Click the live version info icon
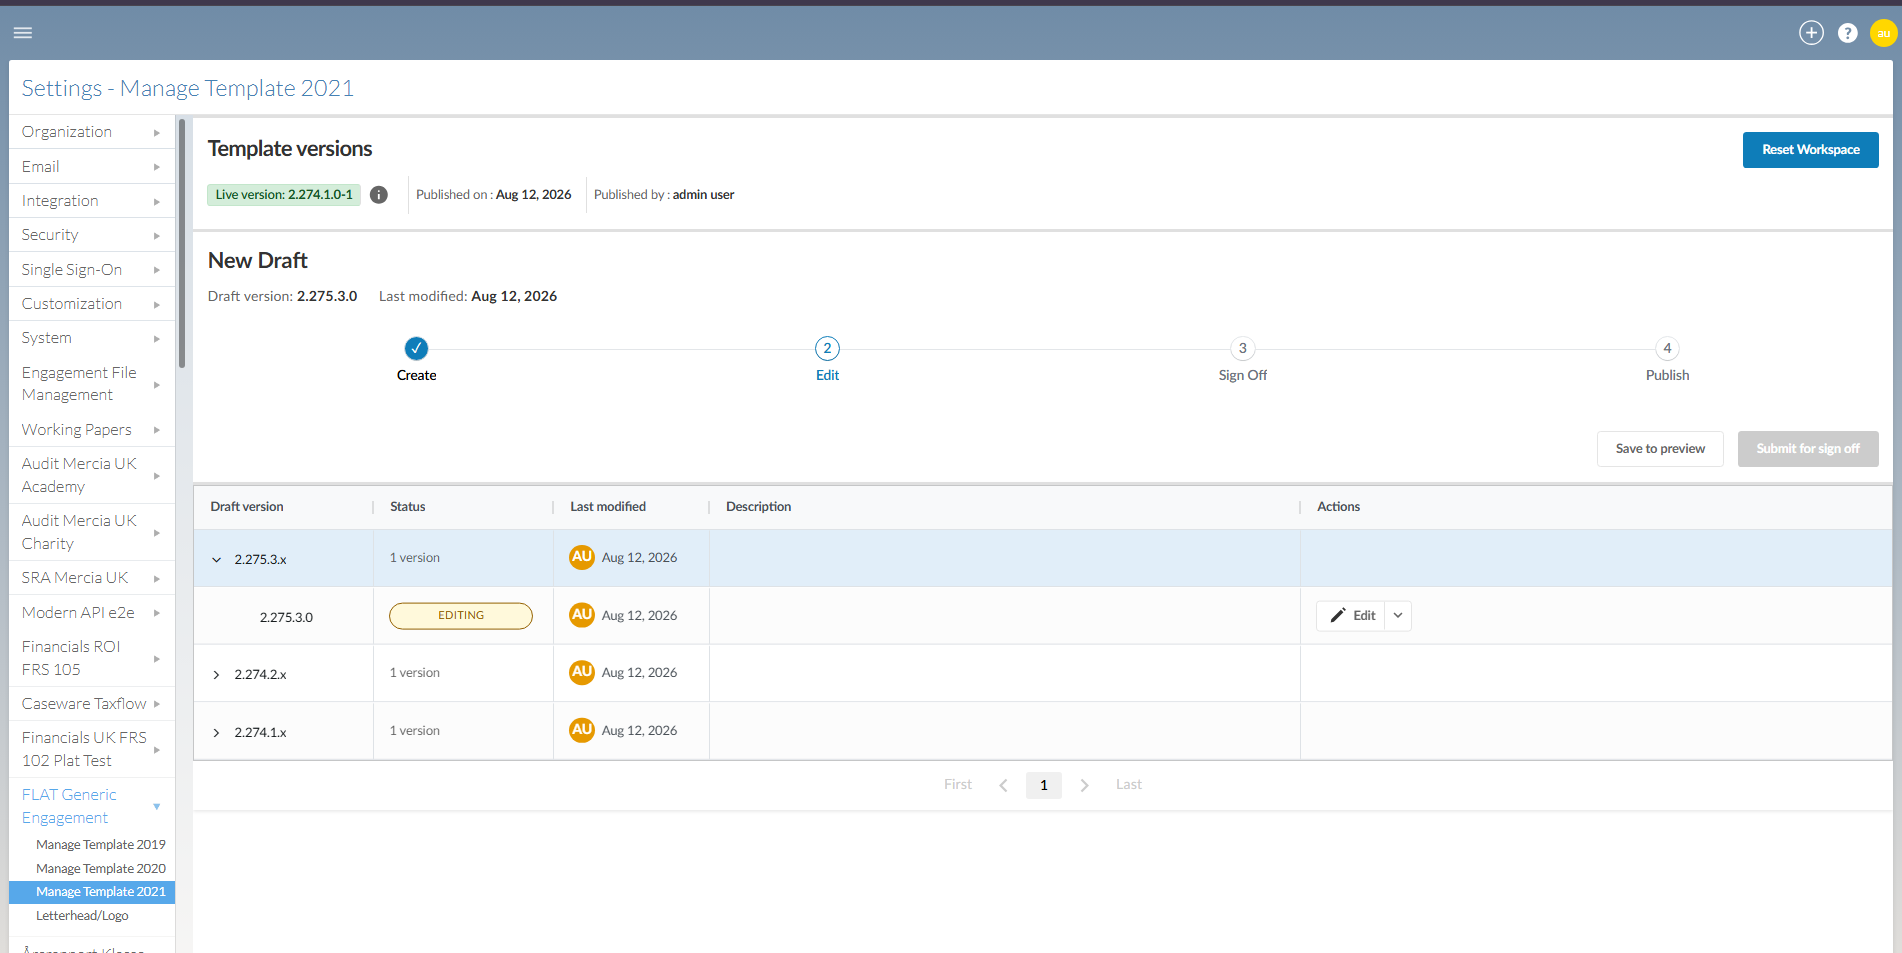 pos(379,195)
